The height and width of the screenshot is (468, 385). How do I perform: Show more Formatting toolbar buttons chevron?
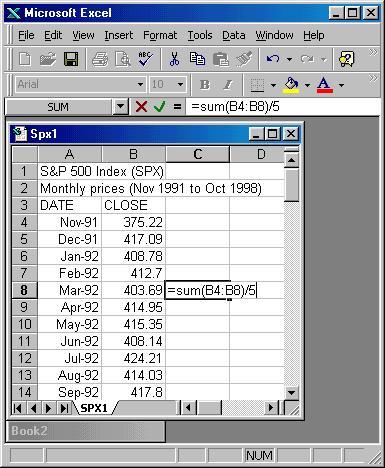[373, 78]
